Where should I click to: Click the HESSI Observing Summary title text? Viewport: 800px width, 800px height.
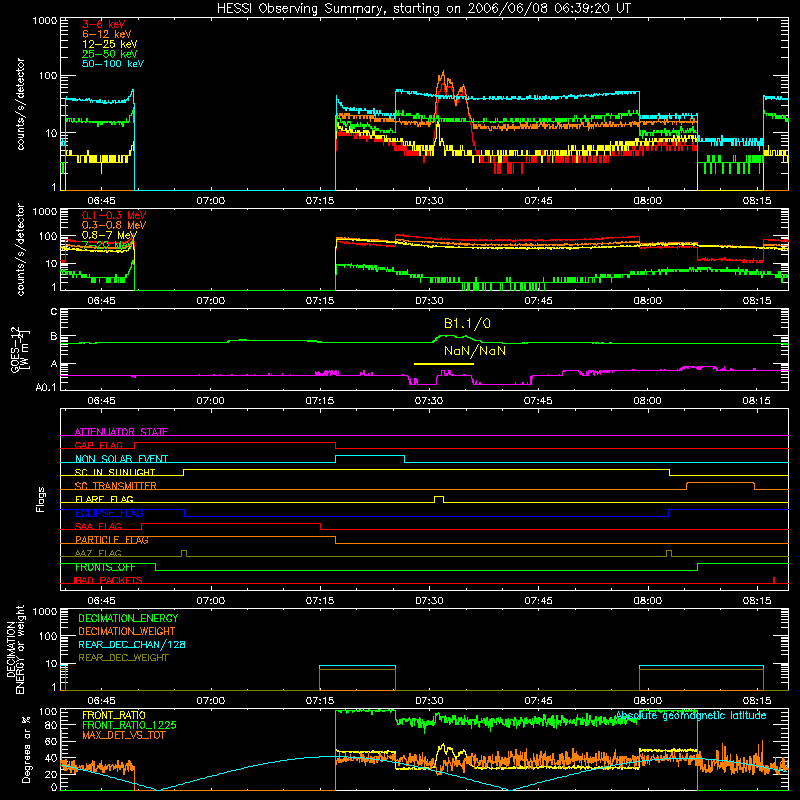coord(424,9)
